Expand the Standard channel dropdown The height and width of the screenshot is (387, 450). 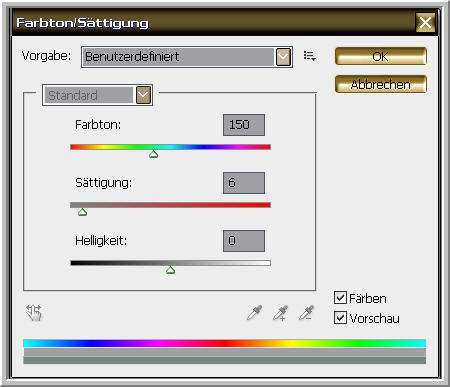pos(143,95)
